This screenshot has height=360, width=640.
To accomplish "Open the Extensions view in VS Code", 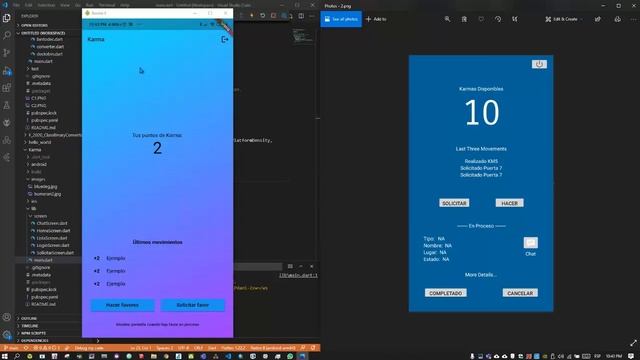I will tap(7, 88).
